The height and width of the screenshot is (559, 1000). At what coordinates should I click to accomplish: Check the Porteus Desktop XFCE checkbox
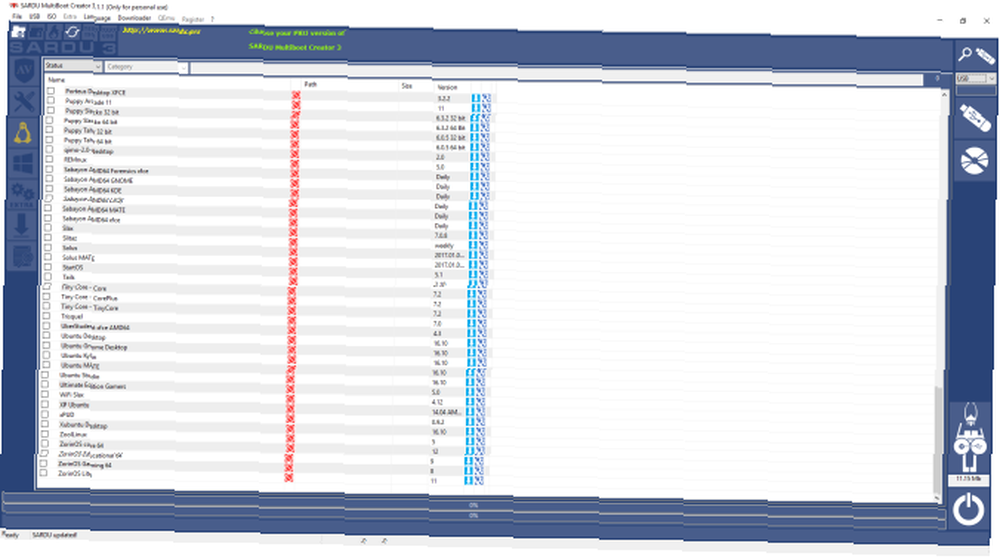(51, 91)
